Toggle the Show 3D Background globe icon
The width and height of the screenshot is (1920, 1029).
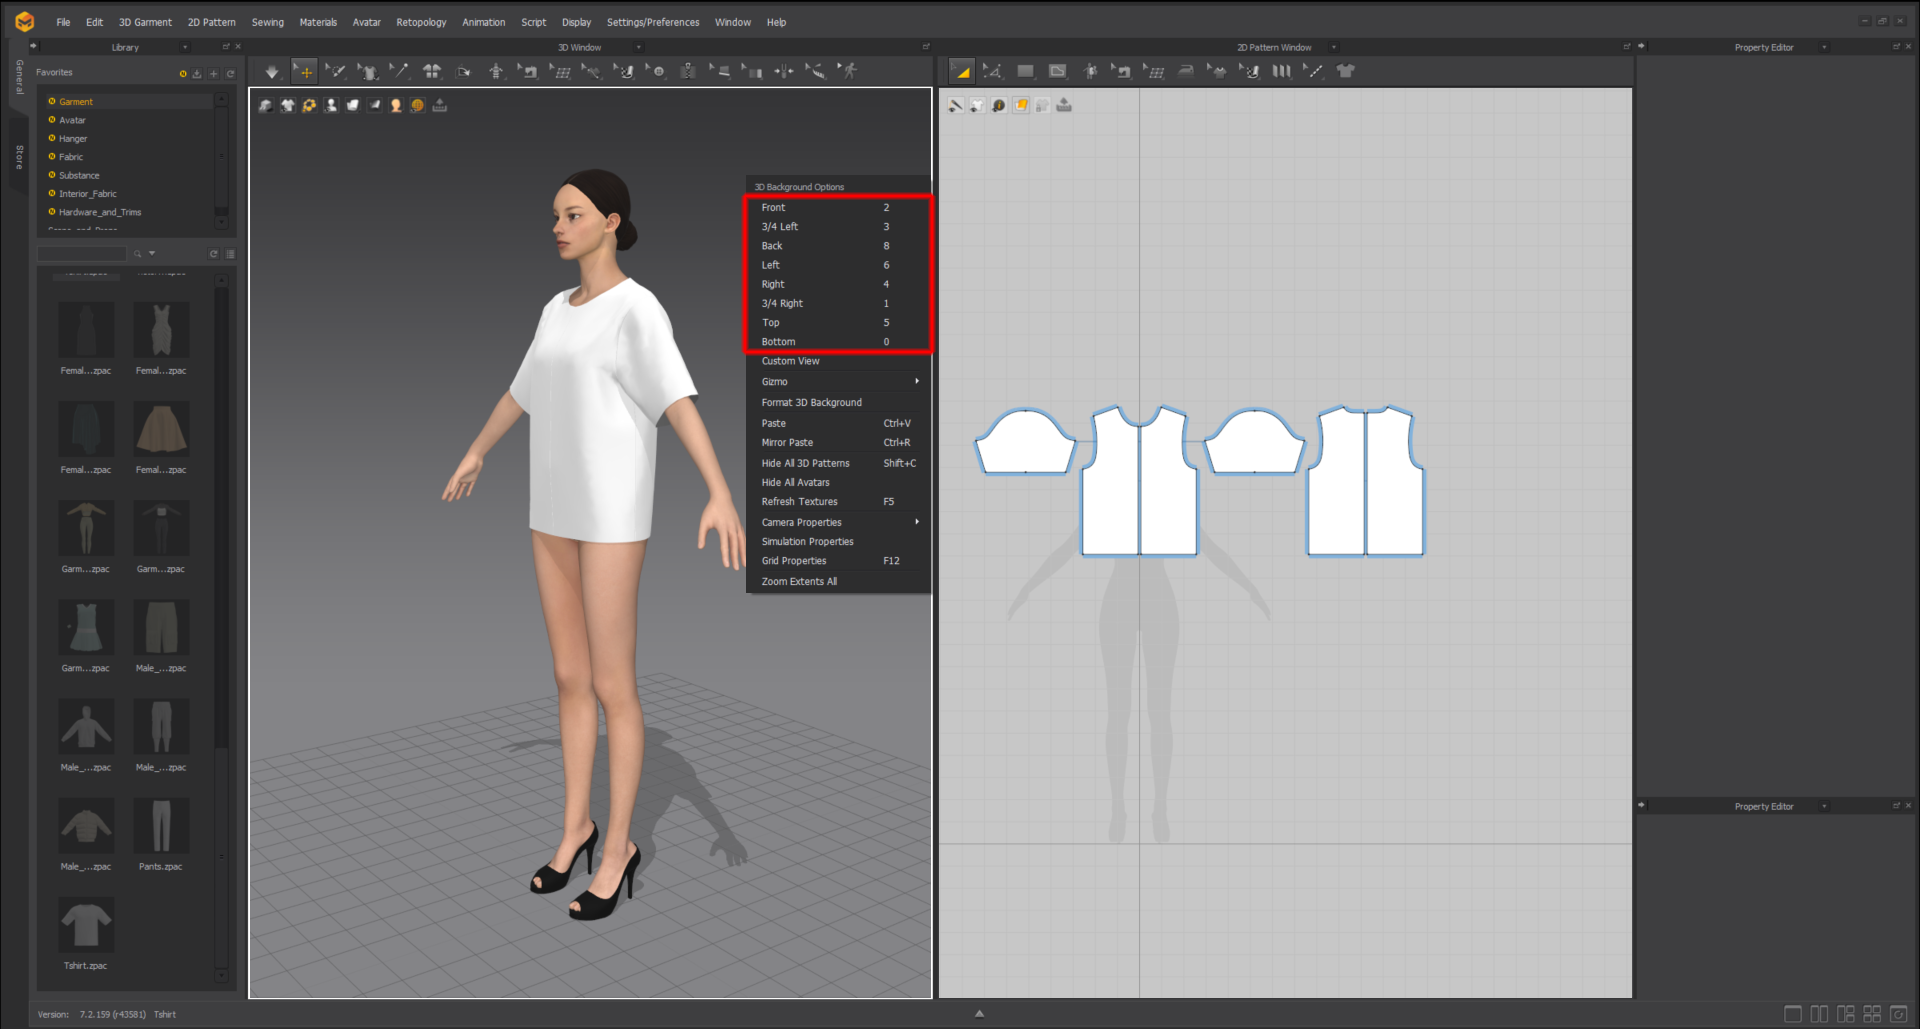pyautogui.click(x=417, y=105)
